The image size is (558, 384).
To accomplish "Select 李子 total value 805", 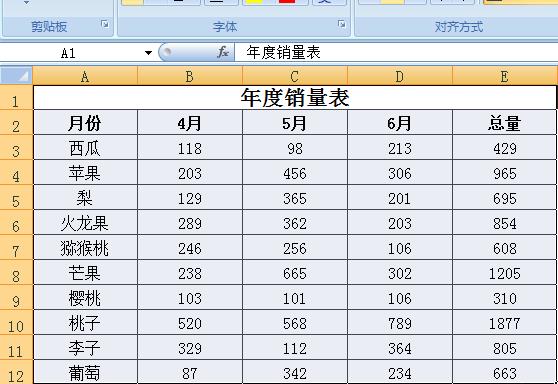I will tap(505, 347).
